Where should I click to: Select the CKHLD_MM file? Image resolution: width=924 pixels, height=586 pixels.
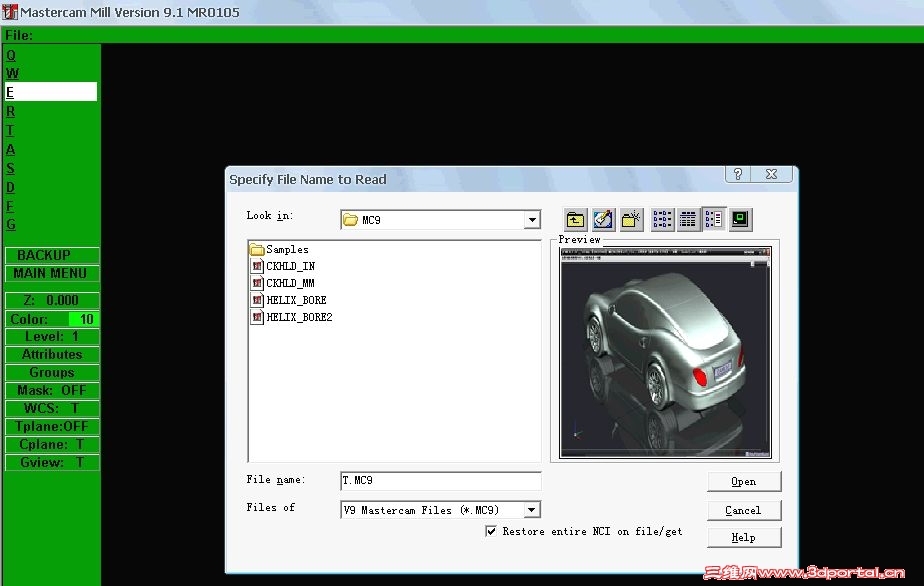(x=283, y=283)
